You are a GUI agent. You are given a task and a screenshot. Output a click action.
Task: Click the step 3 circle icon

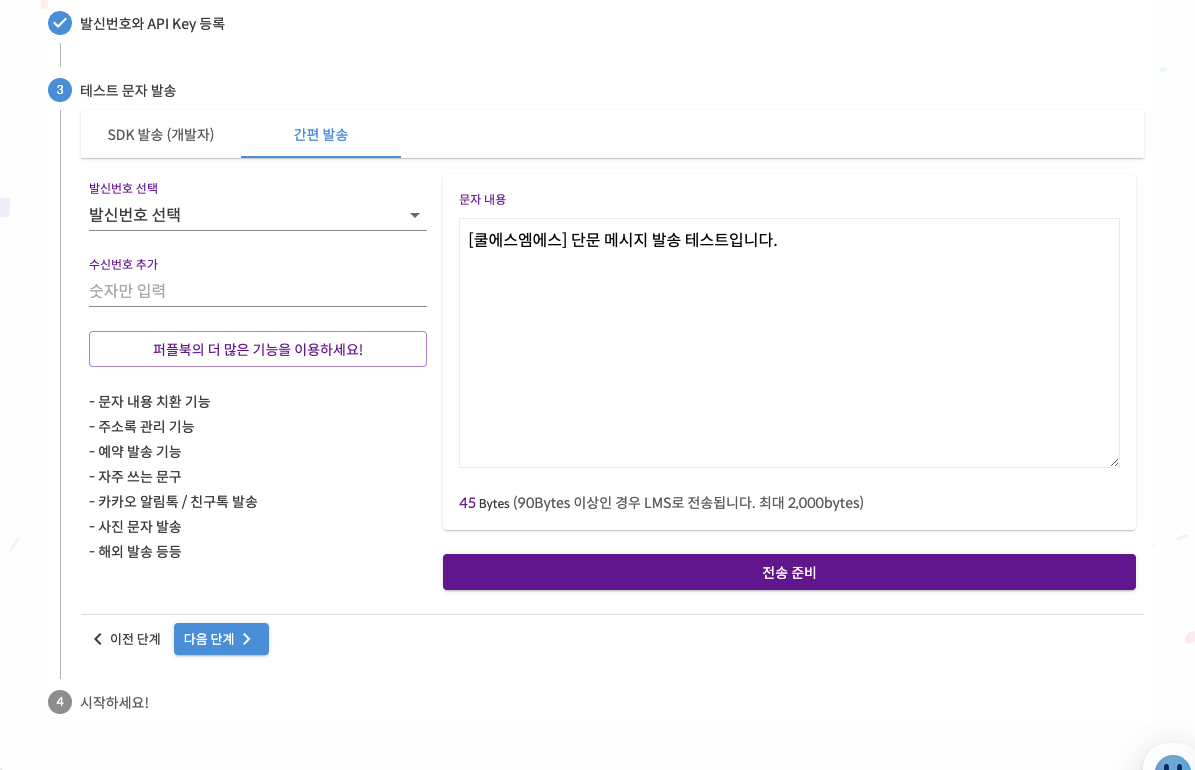click(x=59, y=90)
